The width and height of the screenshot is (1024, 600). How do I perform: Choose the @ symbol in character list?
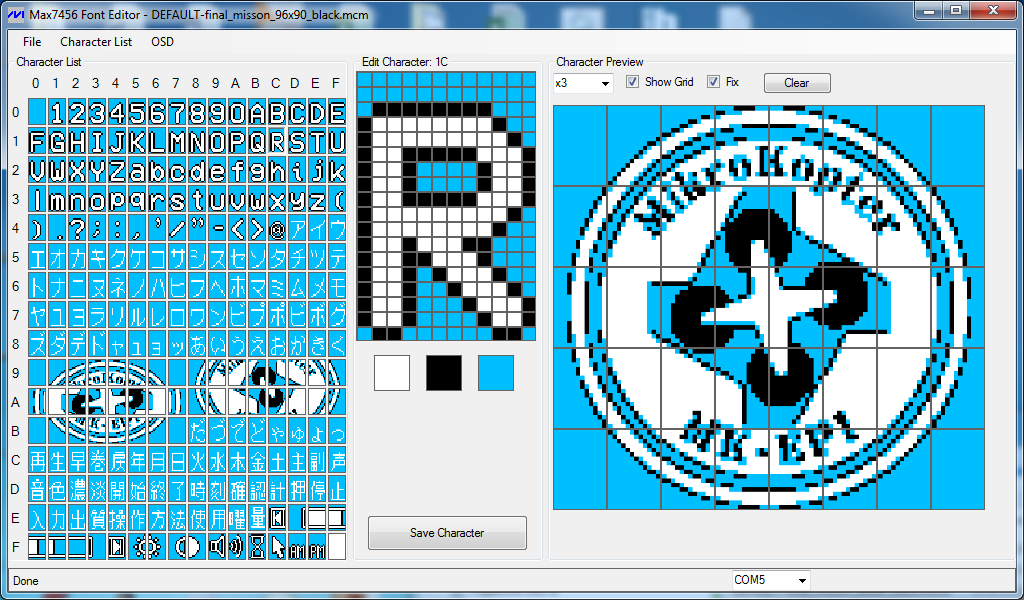[x=277, y=228]
